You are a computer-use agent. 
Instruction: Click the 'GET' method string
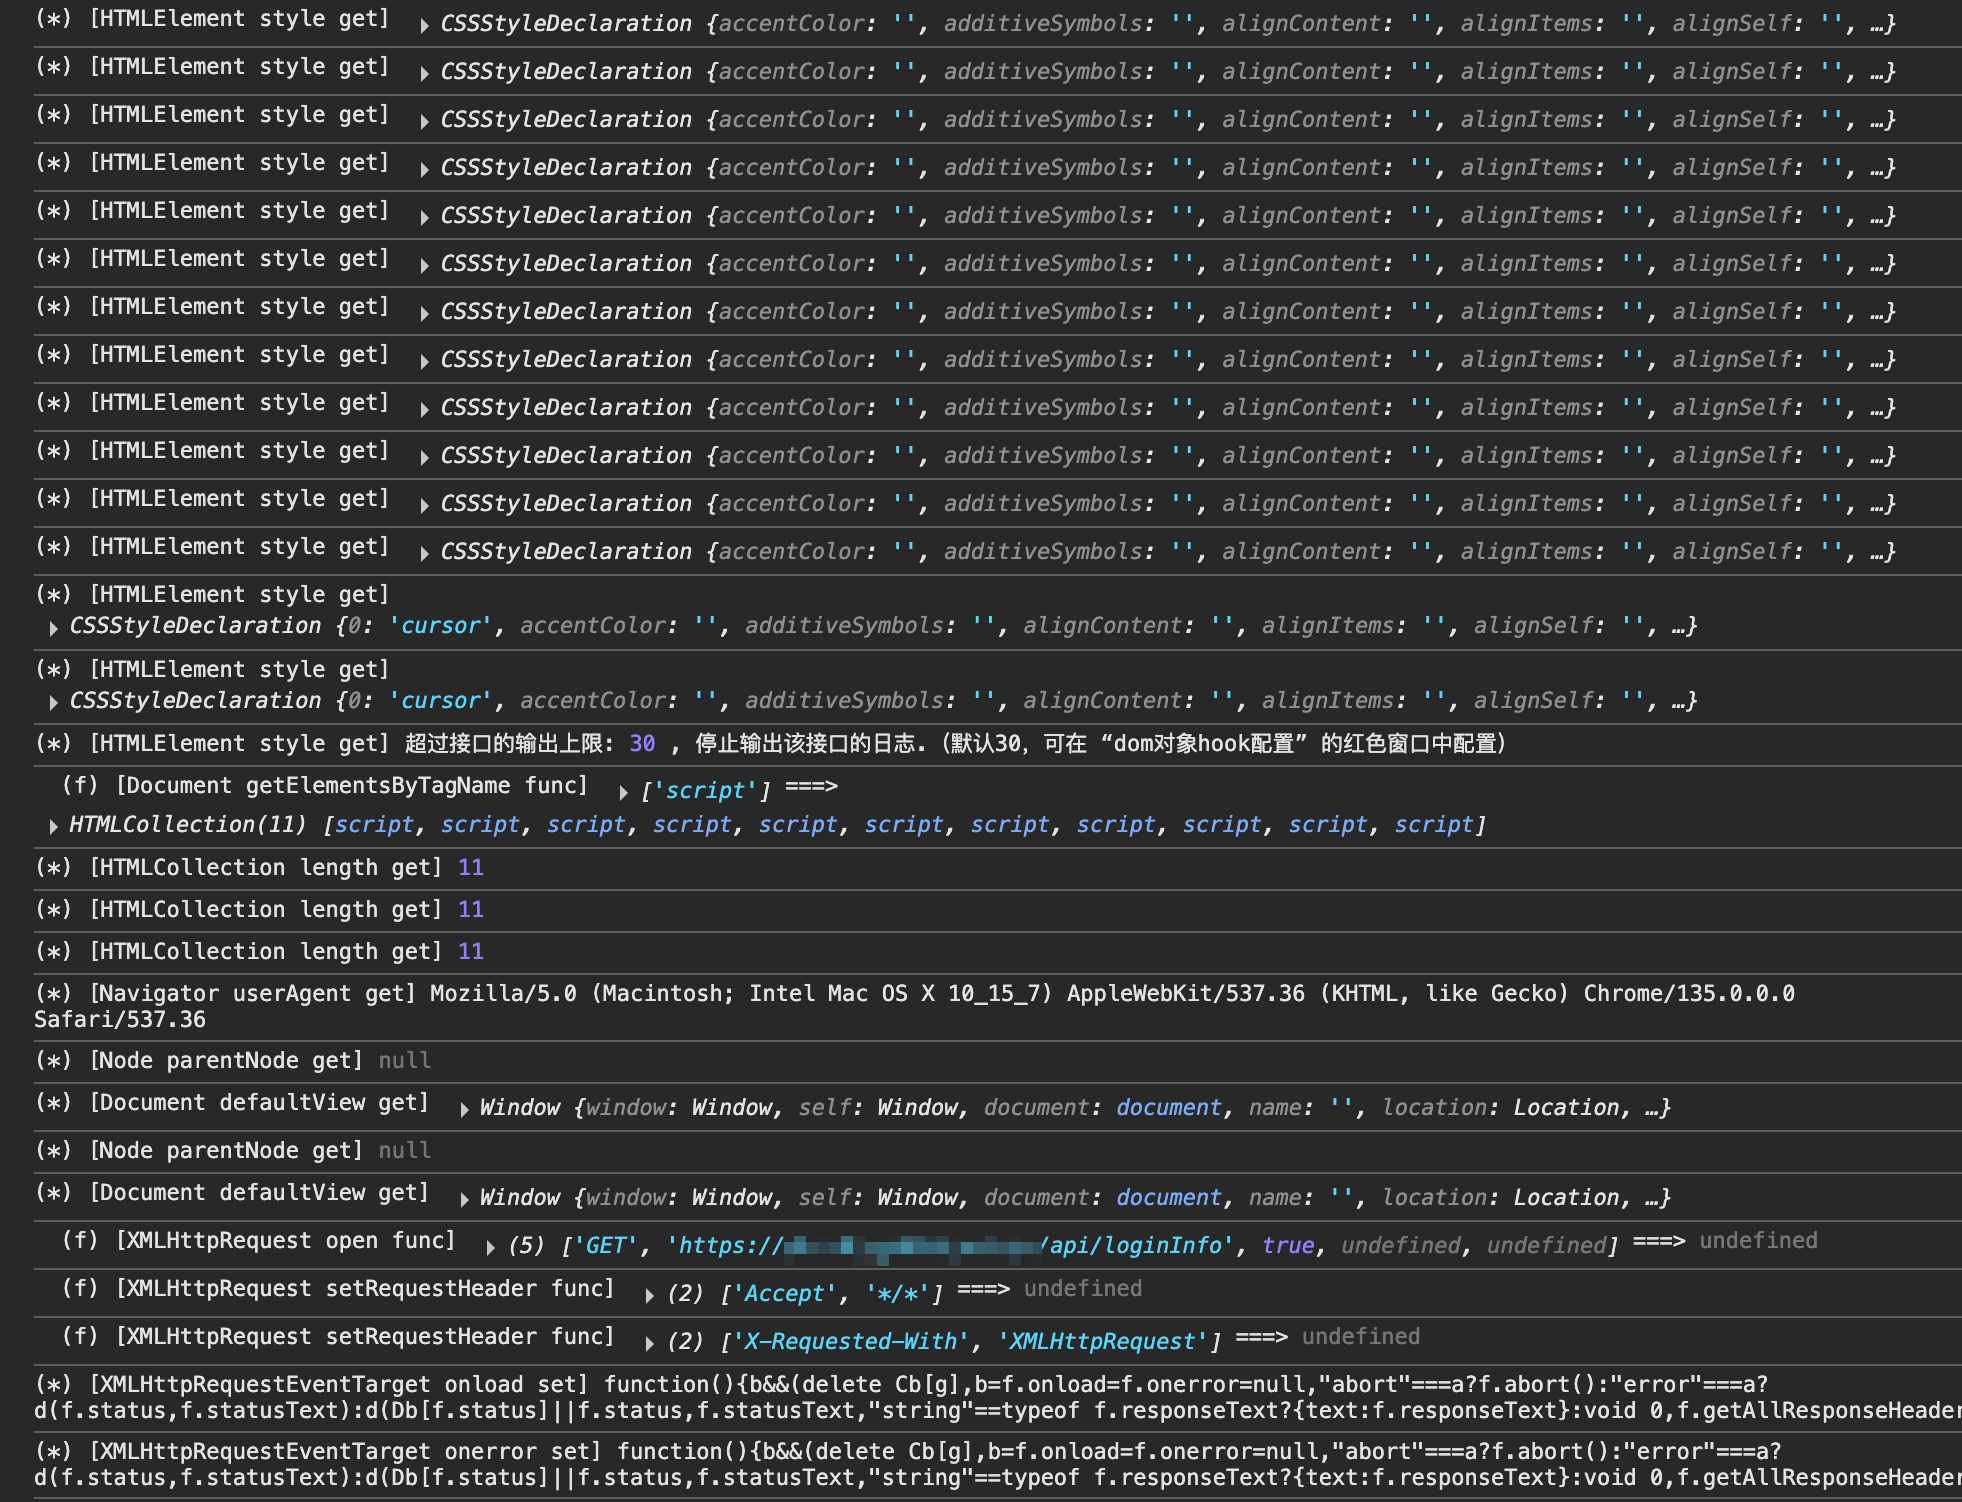pos(604,1246)
